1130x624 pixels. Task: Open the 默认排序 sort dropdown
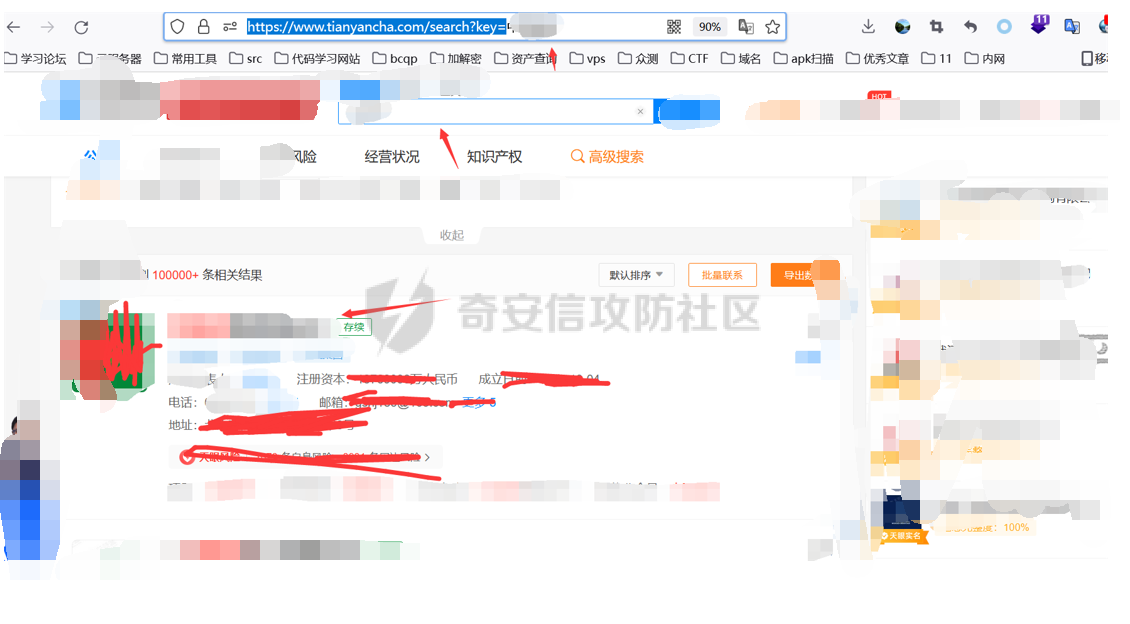[x=636, y=275]
